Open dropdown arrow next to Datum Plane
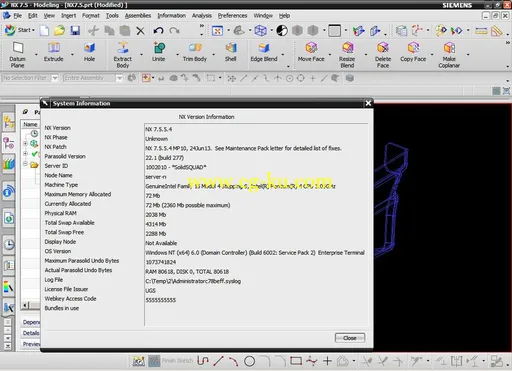512x371 pixels. tap(36, 55)
